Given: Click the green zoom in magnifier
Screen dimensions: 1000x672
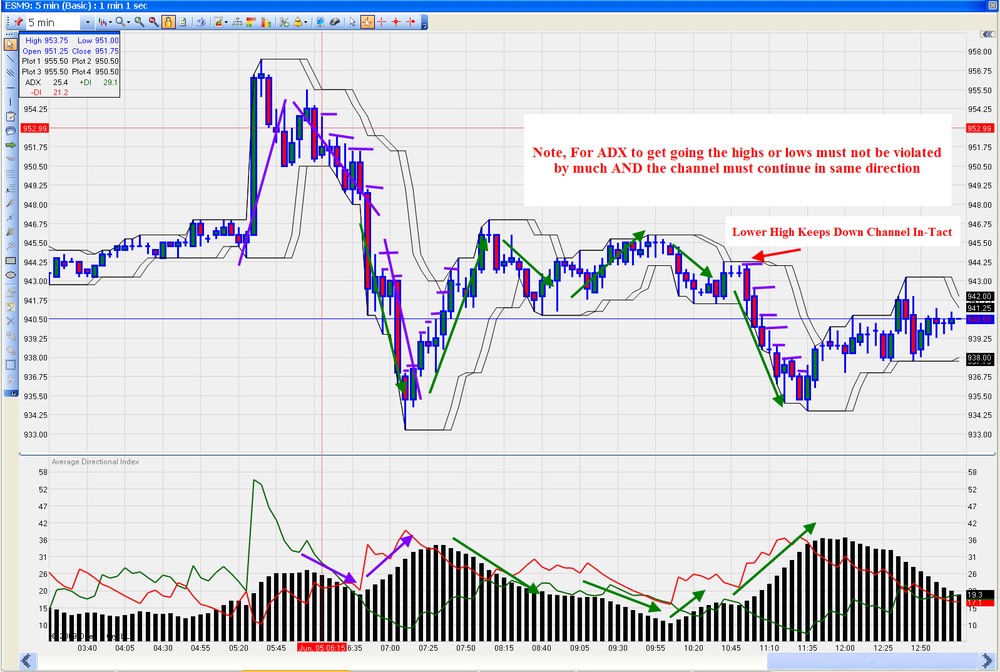Looking at the screenshot, I should [139, 22].
